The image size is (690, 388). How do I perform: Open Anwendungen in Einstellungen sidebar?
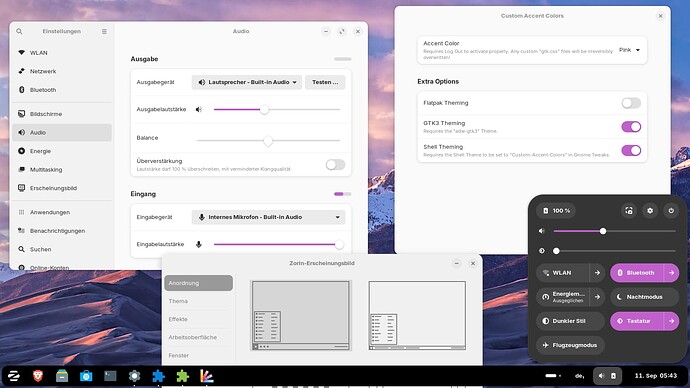point(62,212)
